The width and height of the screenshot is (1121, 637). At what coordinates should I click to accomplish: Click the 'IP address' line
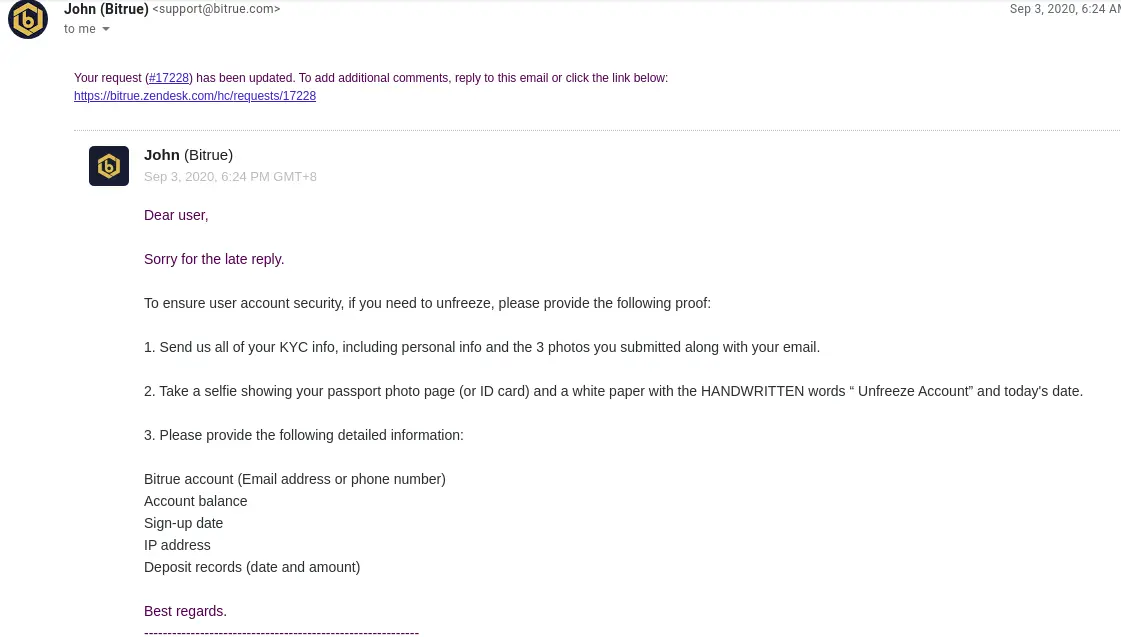pos(177,545)
